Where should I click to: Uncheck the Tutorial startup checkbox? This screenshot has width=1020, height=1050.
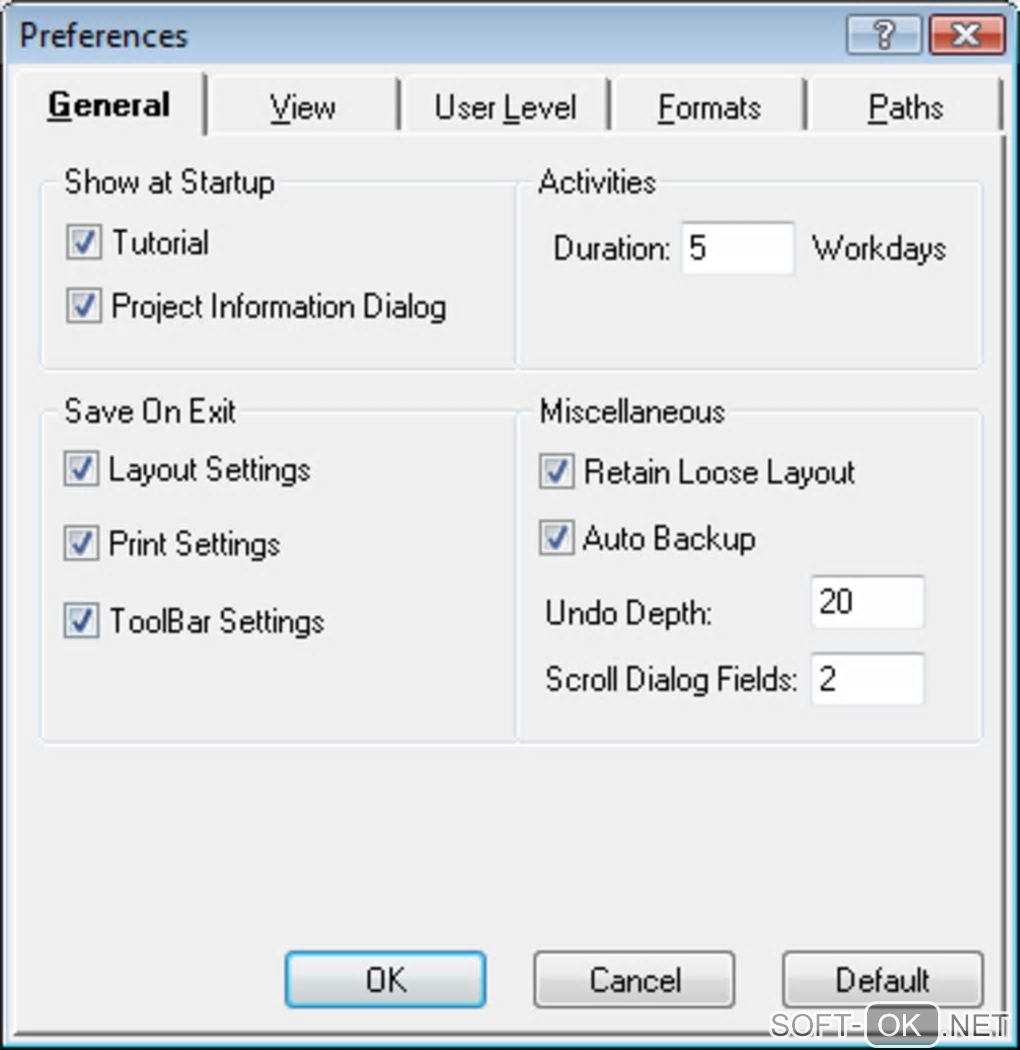(84, 243)
